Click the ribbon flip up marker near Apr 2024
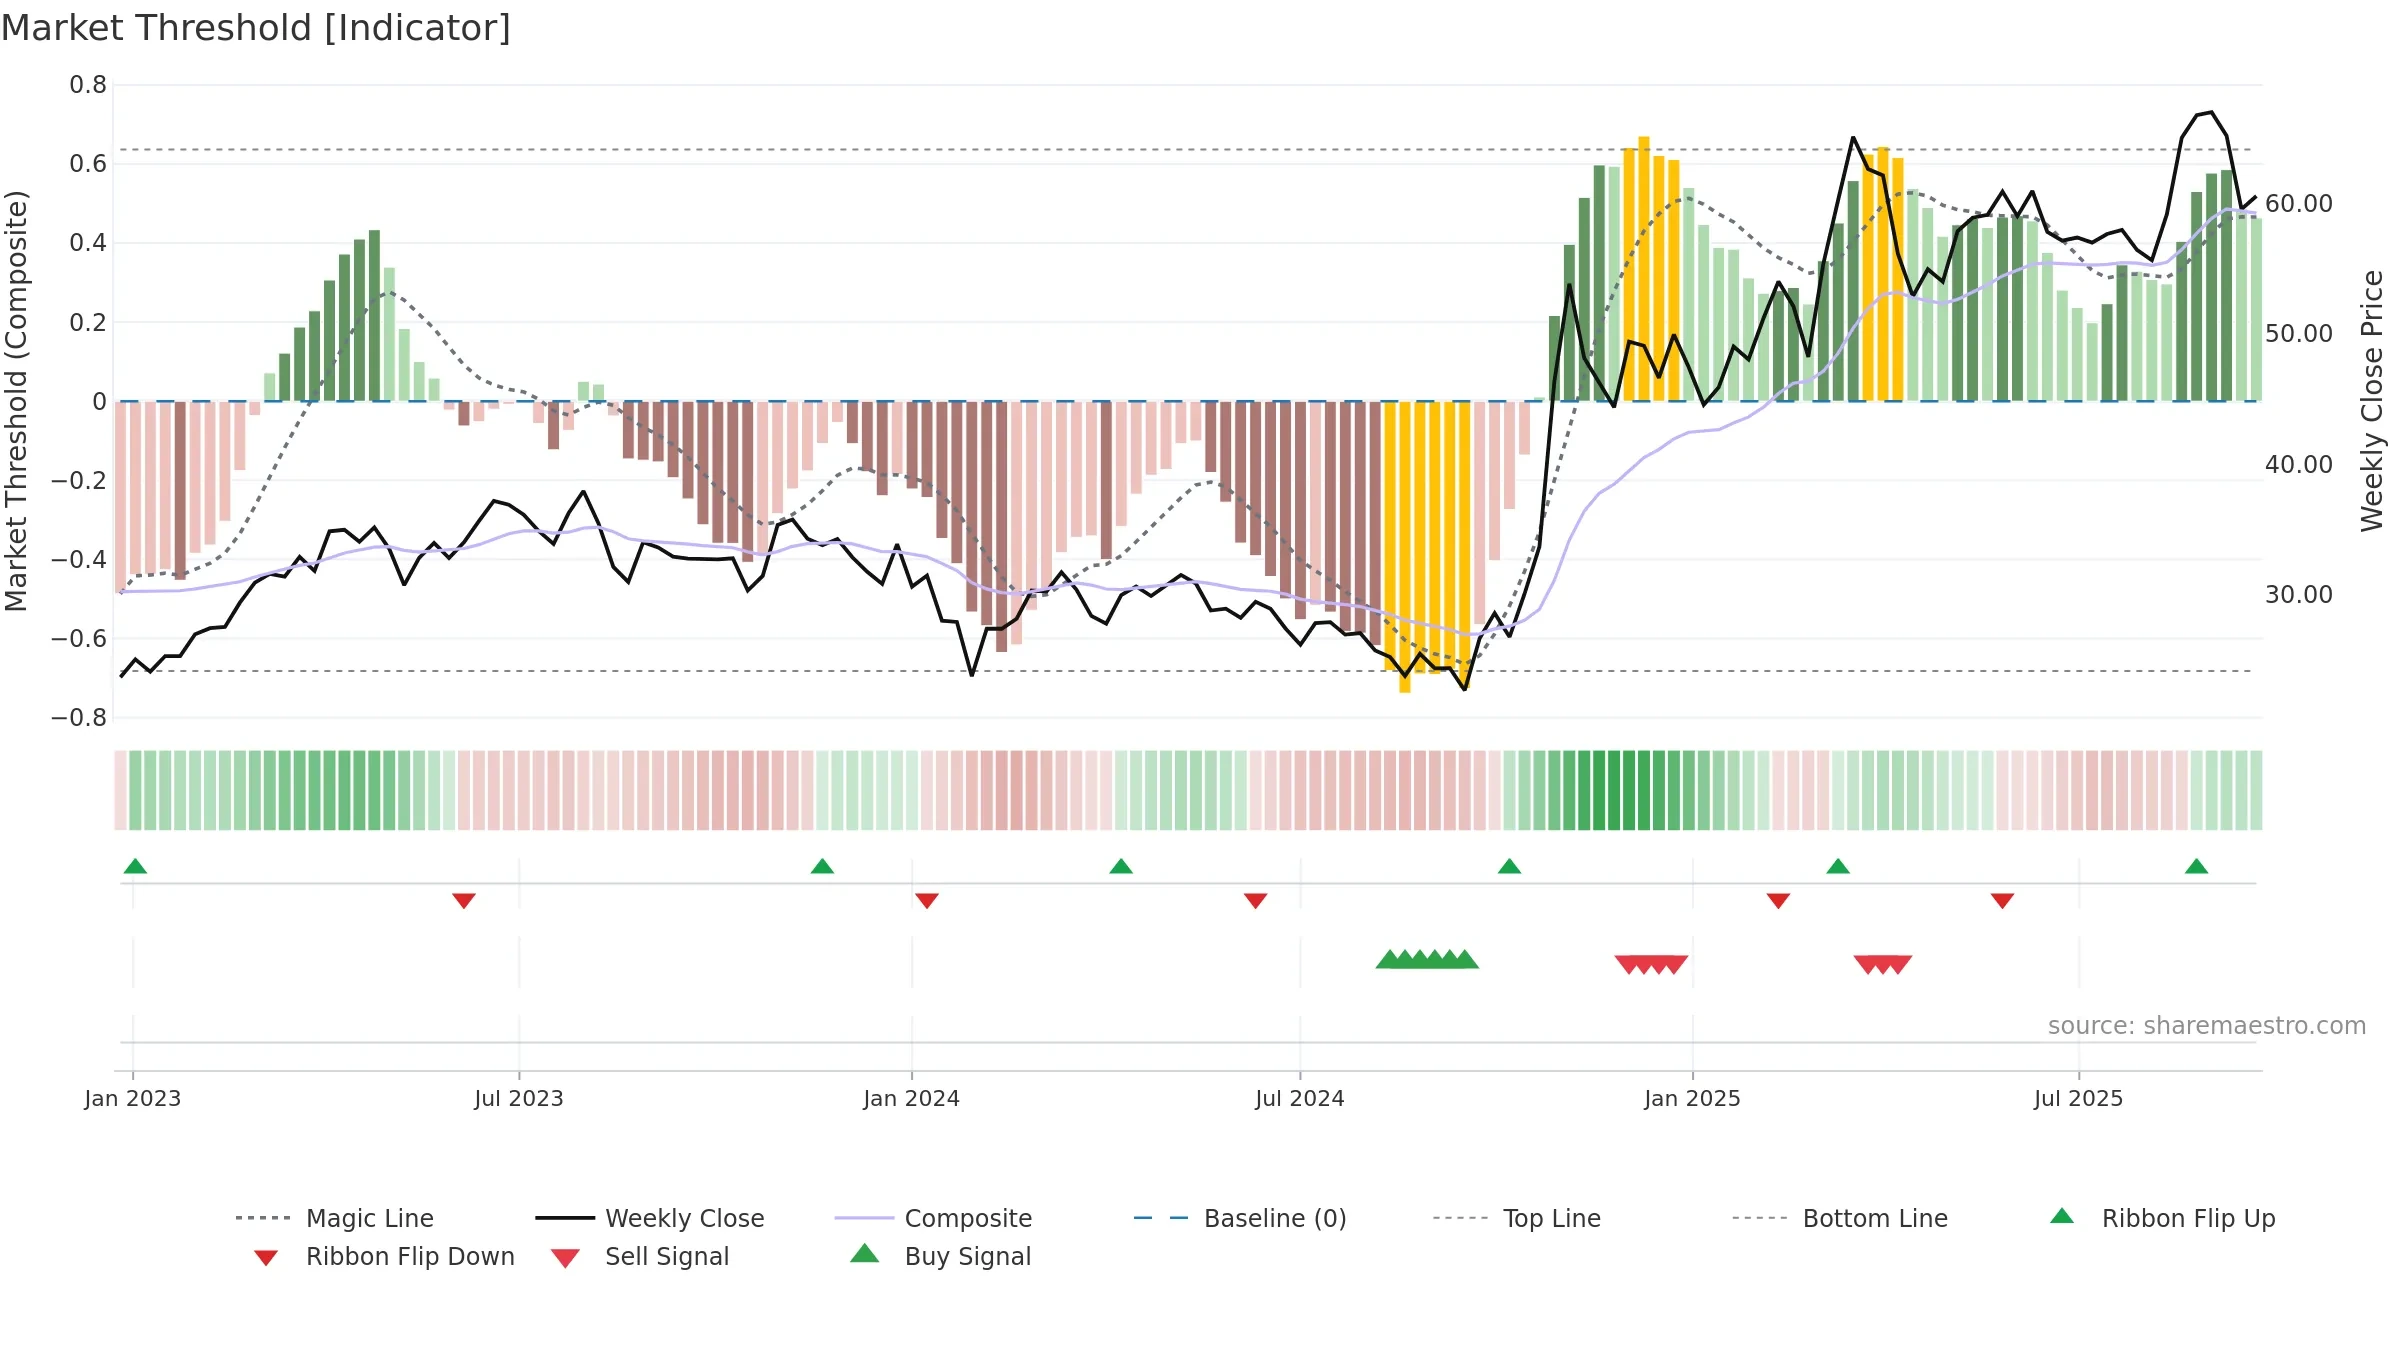Screen dimensions: 2400x1350 tap(1121, 866)
